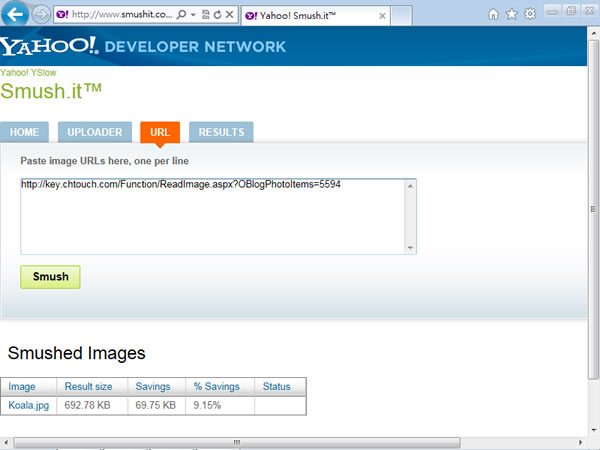Open the Koala.jpg image link
The height and width of the screenshot is (450, 600).
pos(29,405)
